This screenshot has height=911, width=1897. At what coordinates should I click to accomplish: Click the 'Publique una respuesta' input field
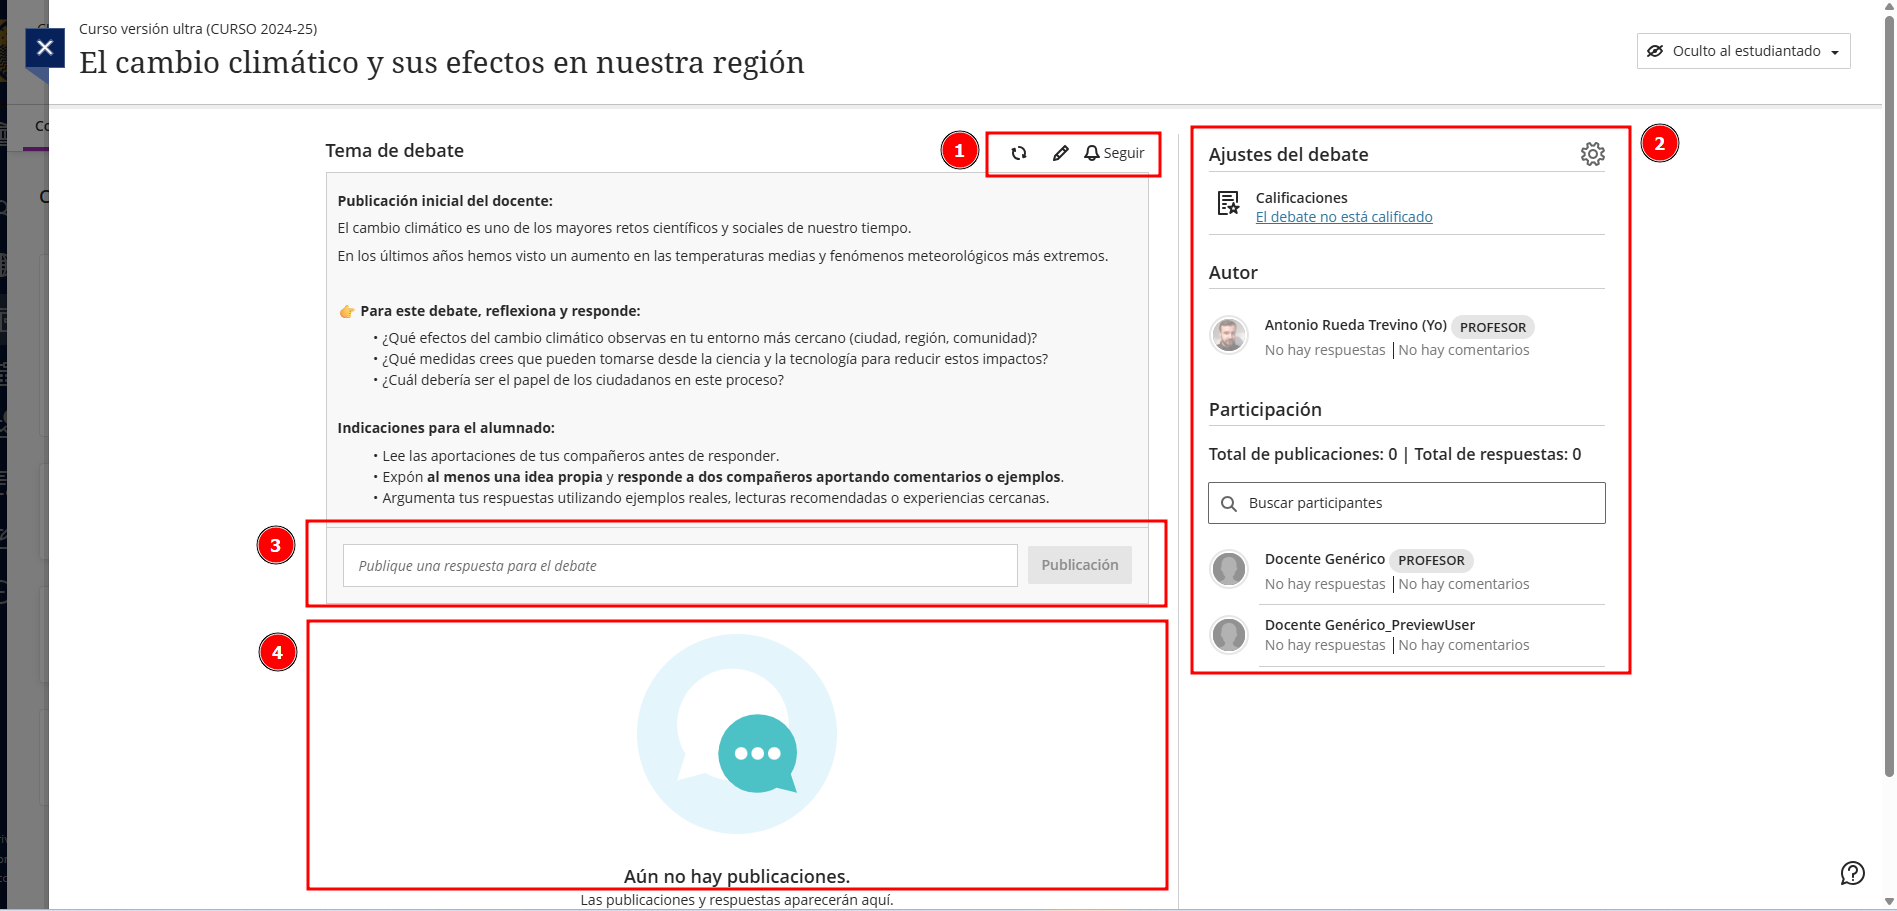pos(680,566)
